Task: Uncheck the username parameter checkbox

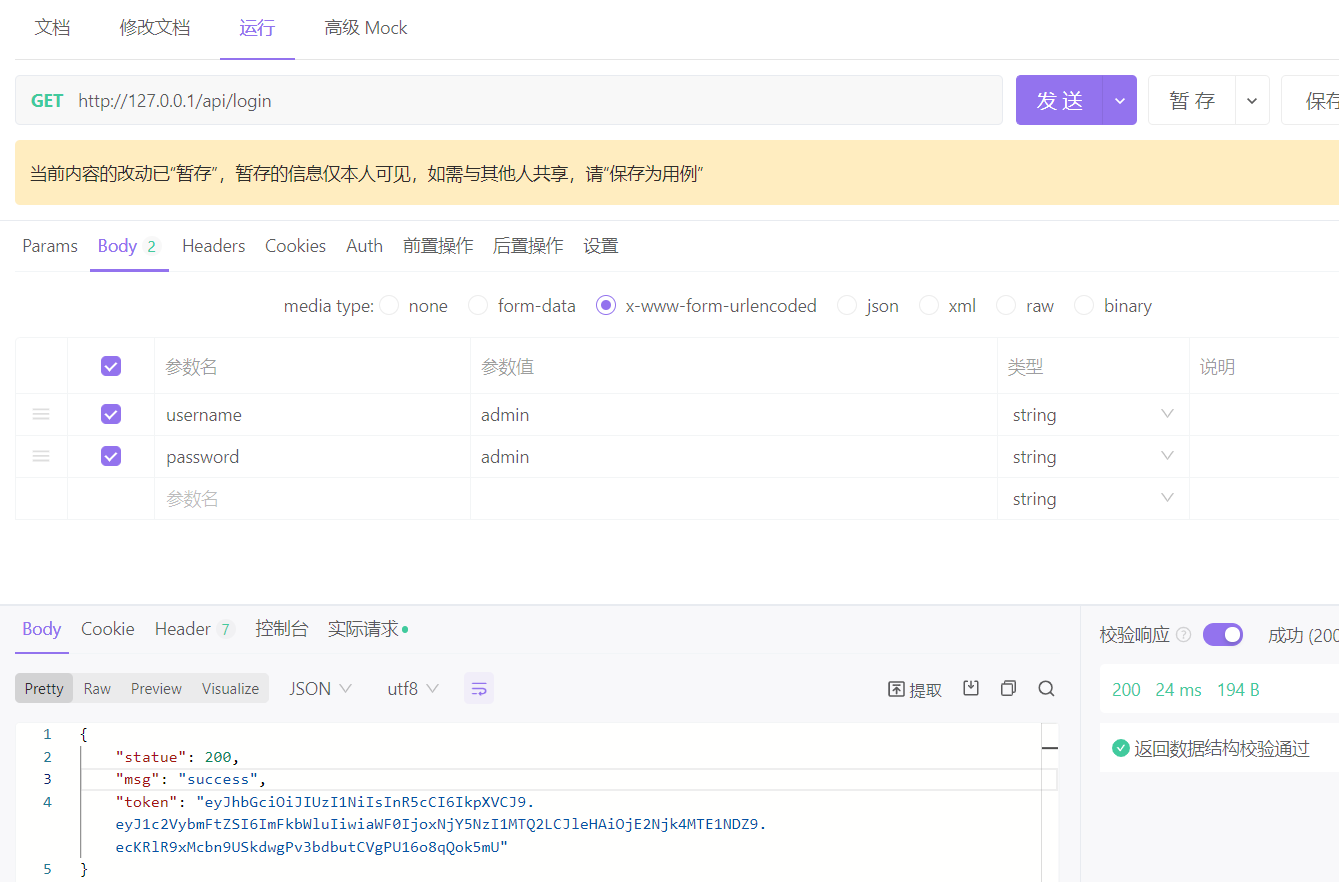Action: tap(111, 414)
